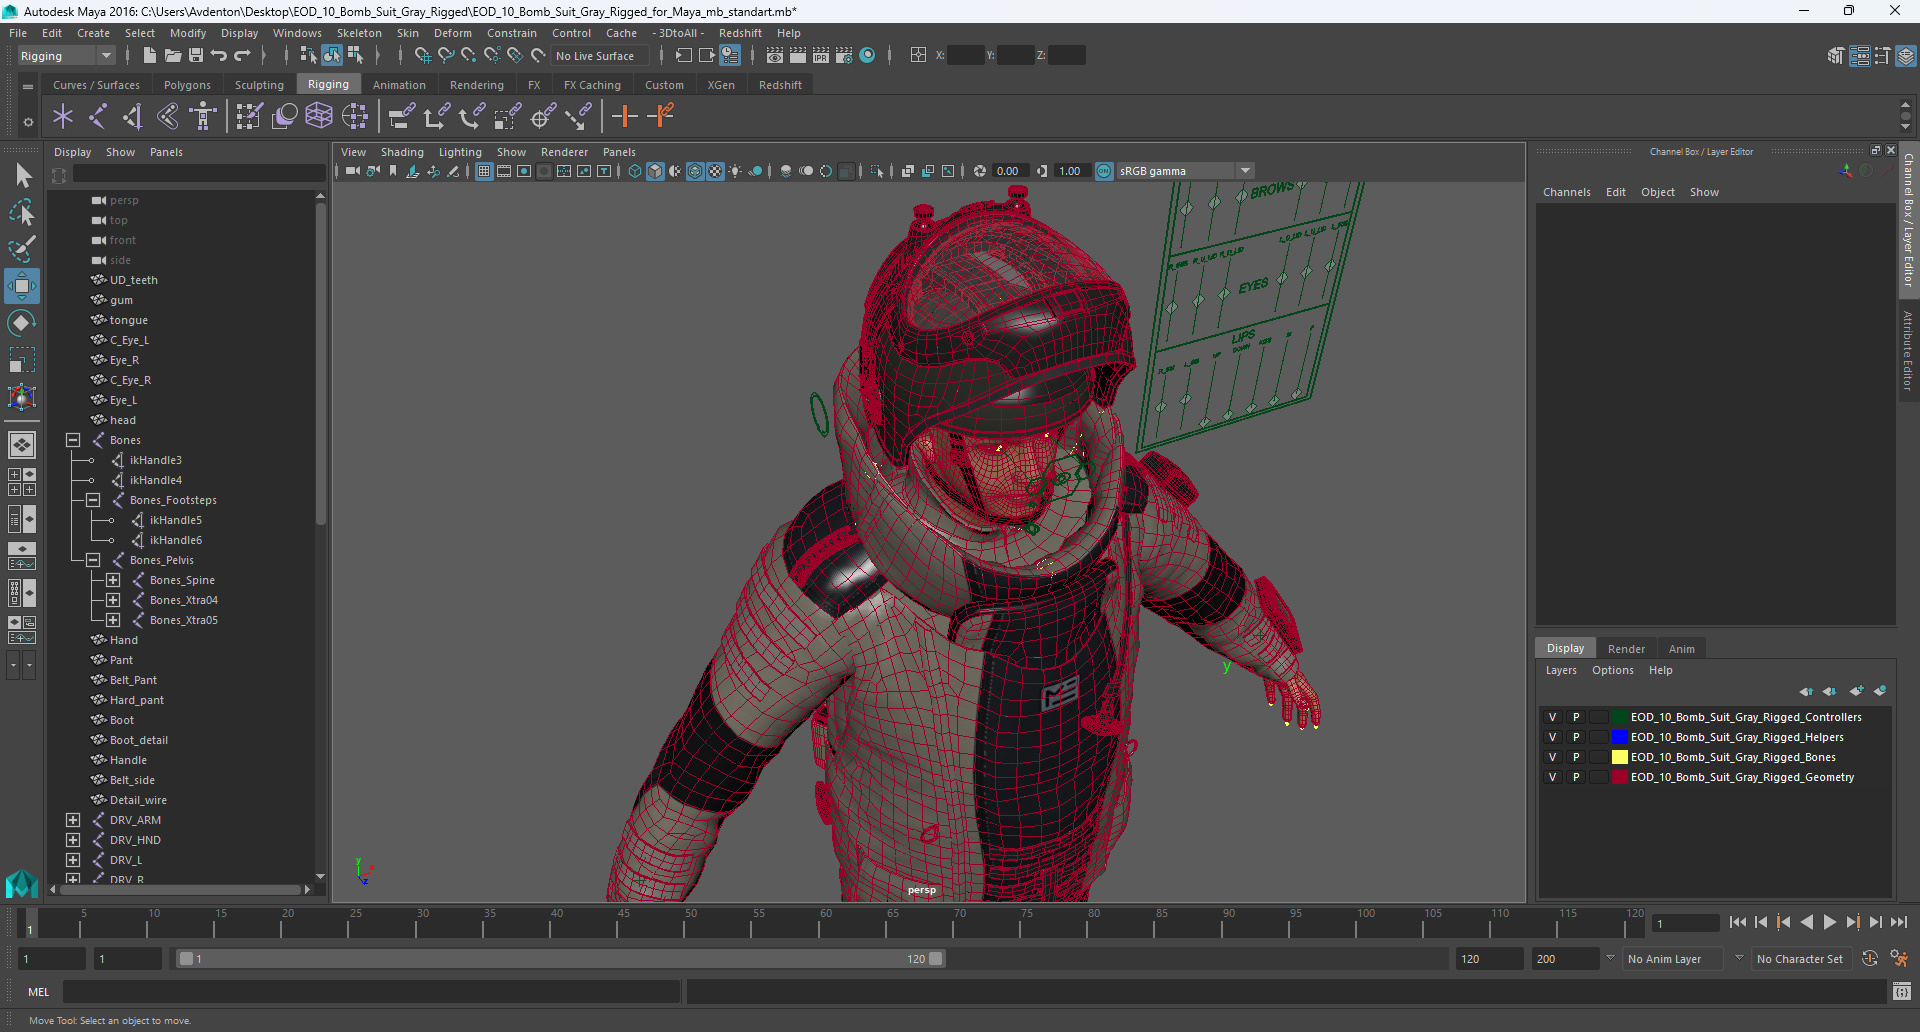This screenshot has width=1920, height=1032.
Task: Toggle textured display in viewport toolbar
Action: tap(715, 171)
